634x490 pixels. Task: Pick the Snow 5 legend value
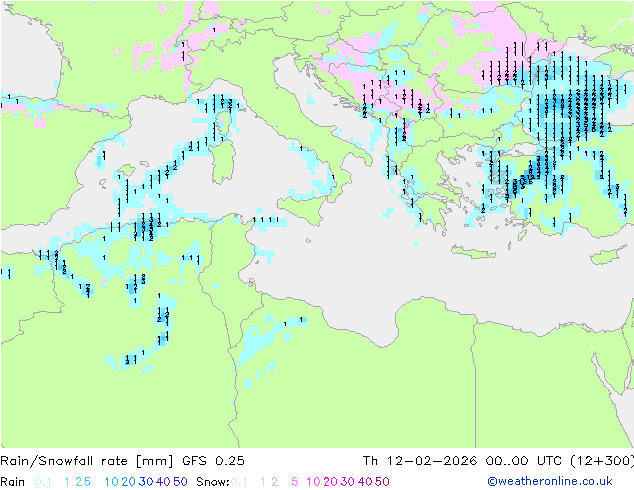pos(295,482)
